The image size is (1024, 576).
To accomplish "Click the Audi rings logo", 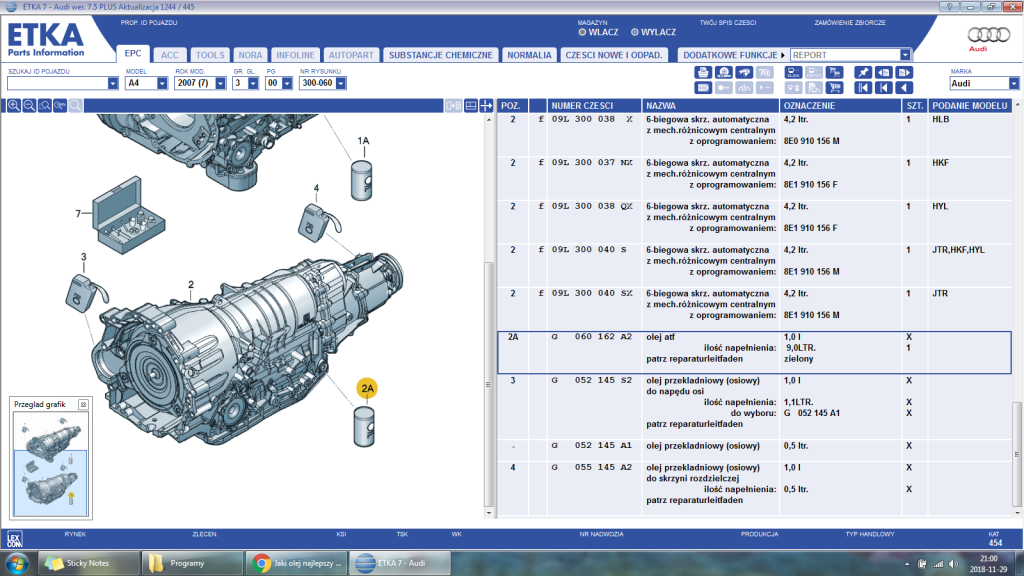I will coord(988,35).
